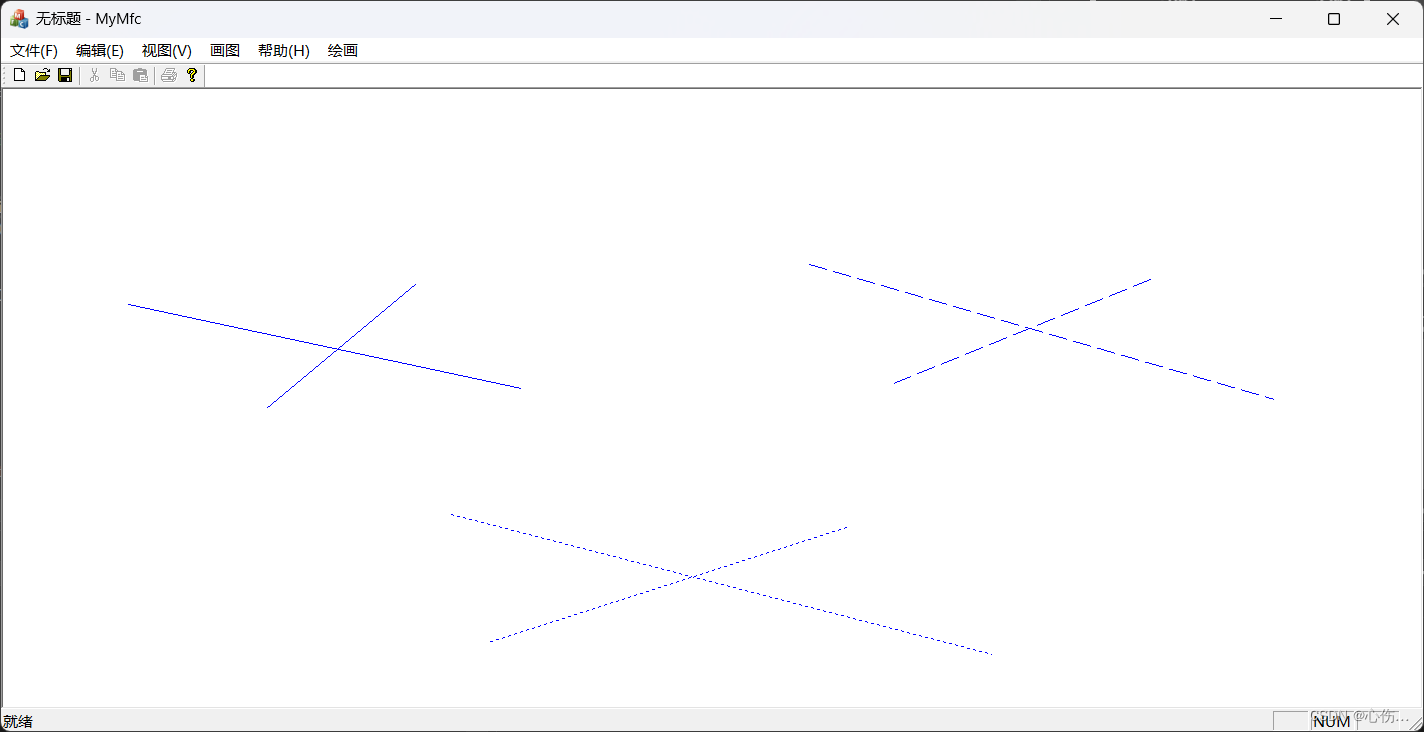Click the New document toolbar icon

click(19, 75)
